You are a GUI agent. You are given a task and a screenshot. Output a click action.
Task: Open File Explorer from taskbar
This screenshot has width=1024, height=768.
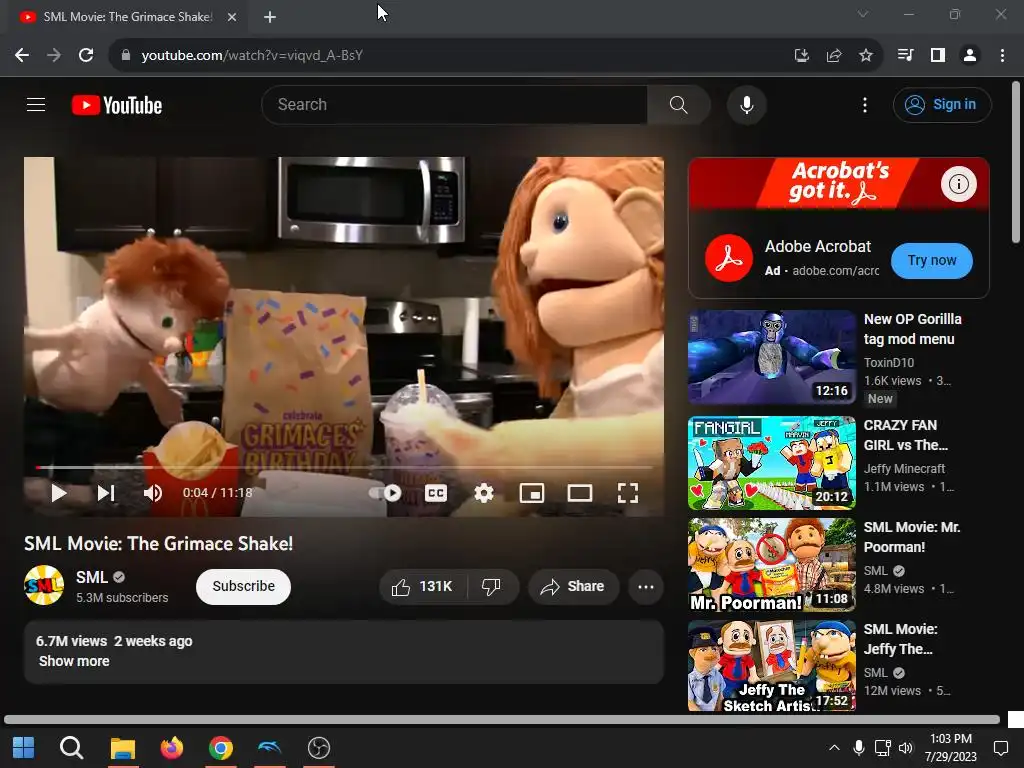(122, 747)
